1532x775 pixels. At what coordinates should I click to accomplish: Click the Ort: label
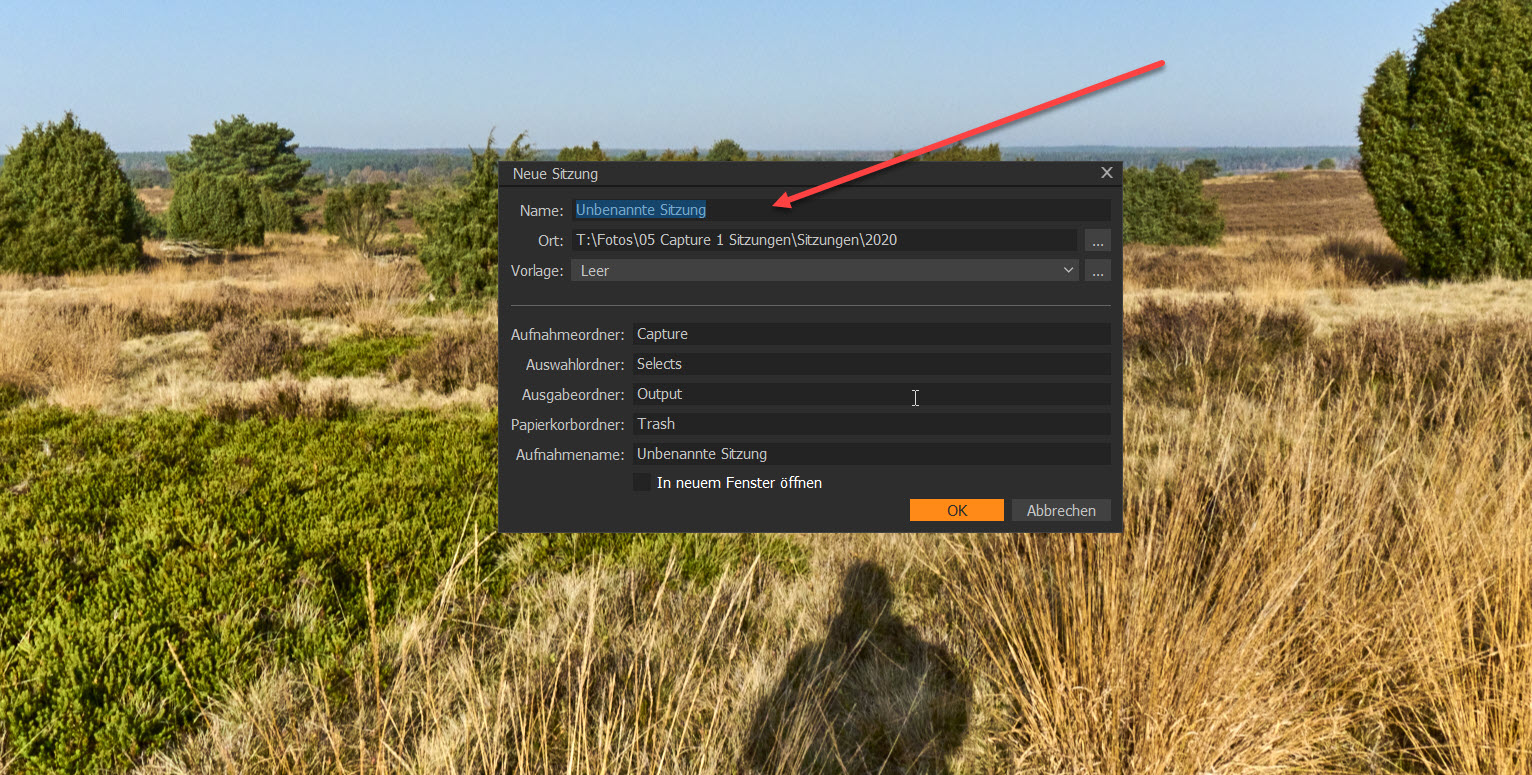click(551, 241)
